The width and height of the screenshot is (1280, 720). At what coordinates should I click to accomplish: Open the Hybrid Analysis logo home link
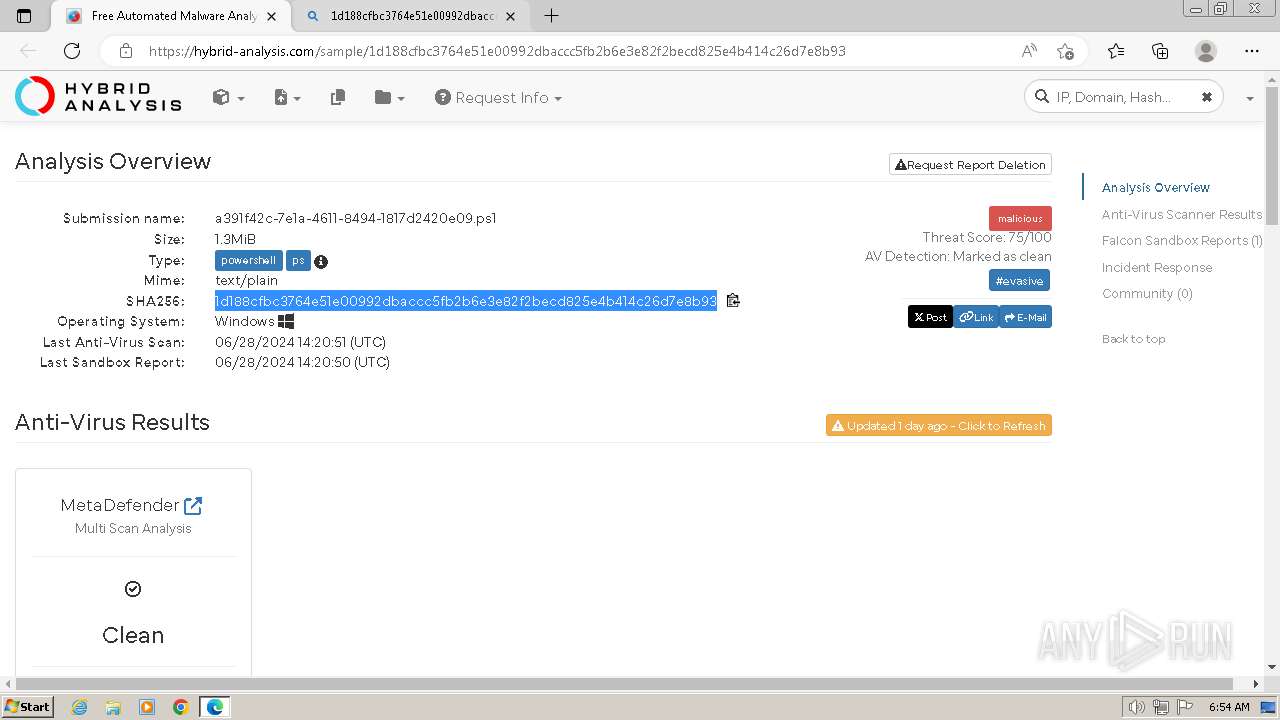98,96
